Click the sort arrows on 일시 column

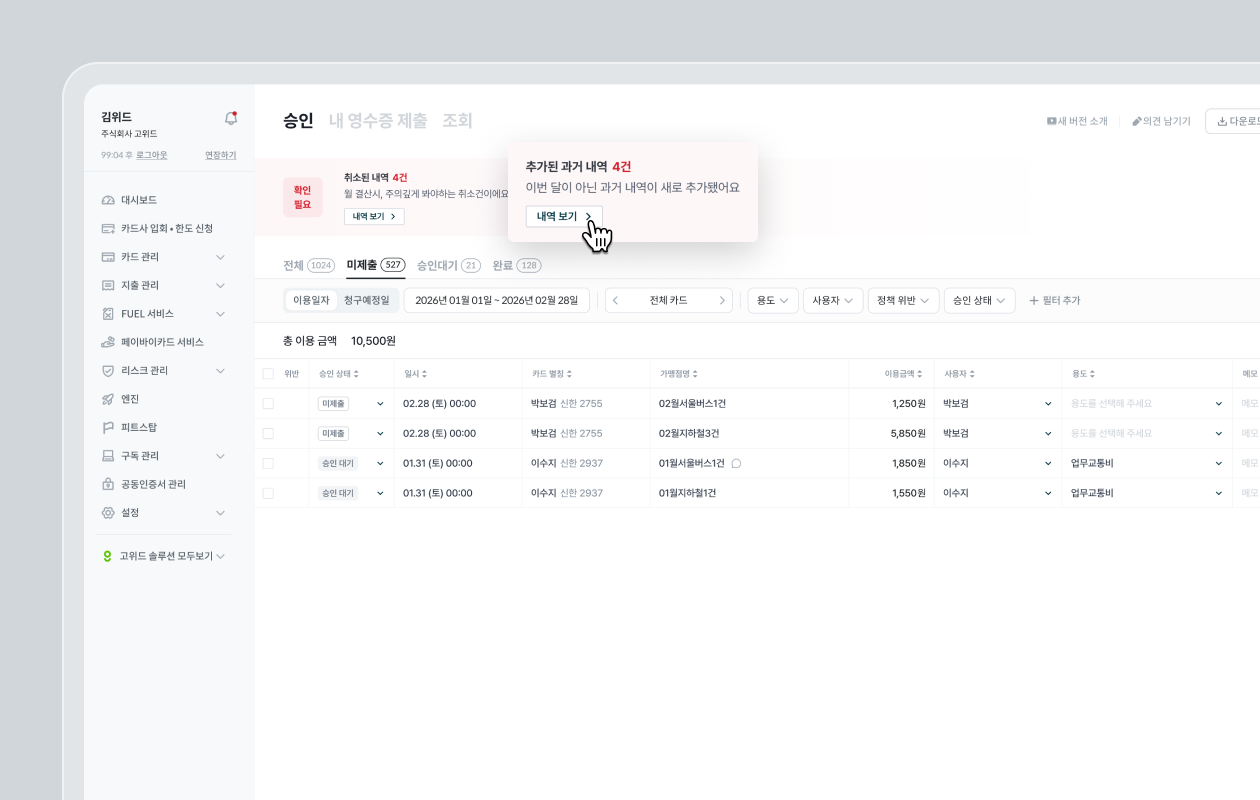424,374
